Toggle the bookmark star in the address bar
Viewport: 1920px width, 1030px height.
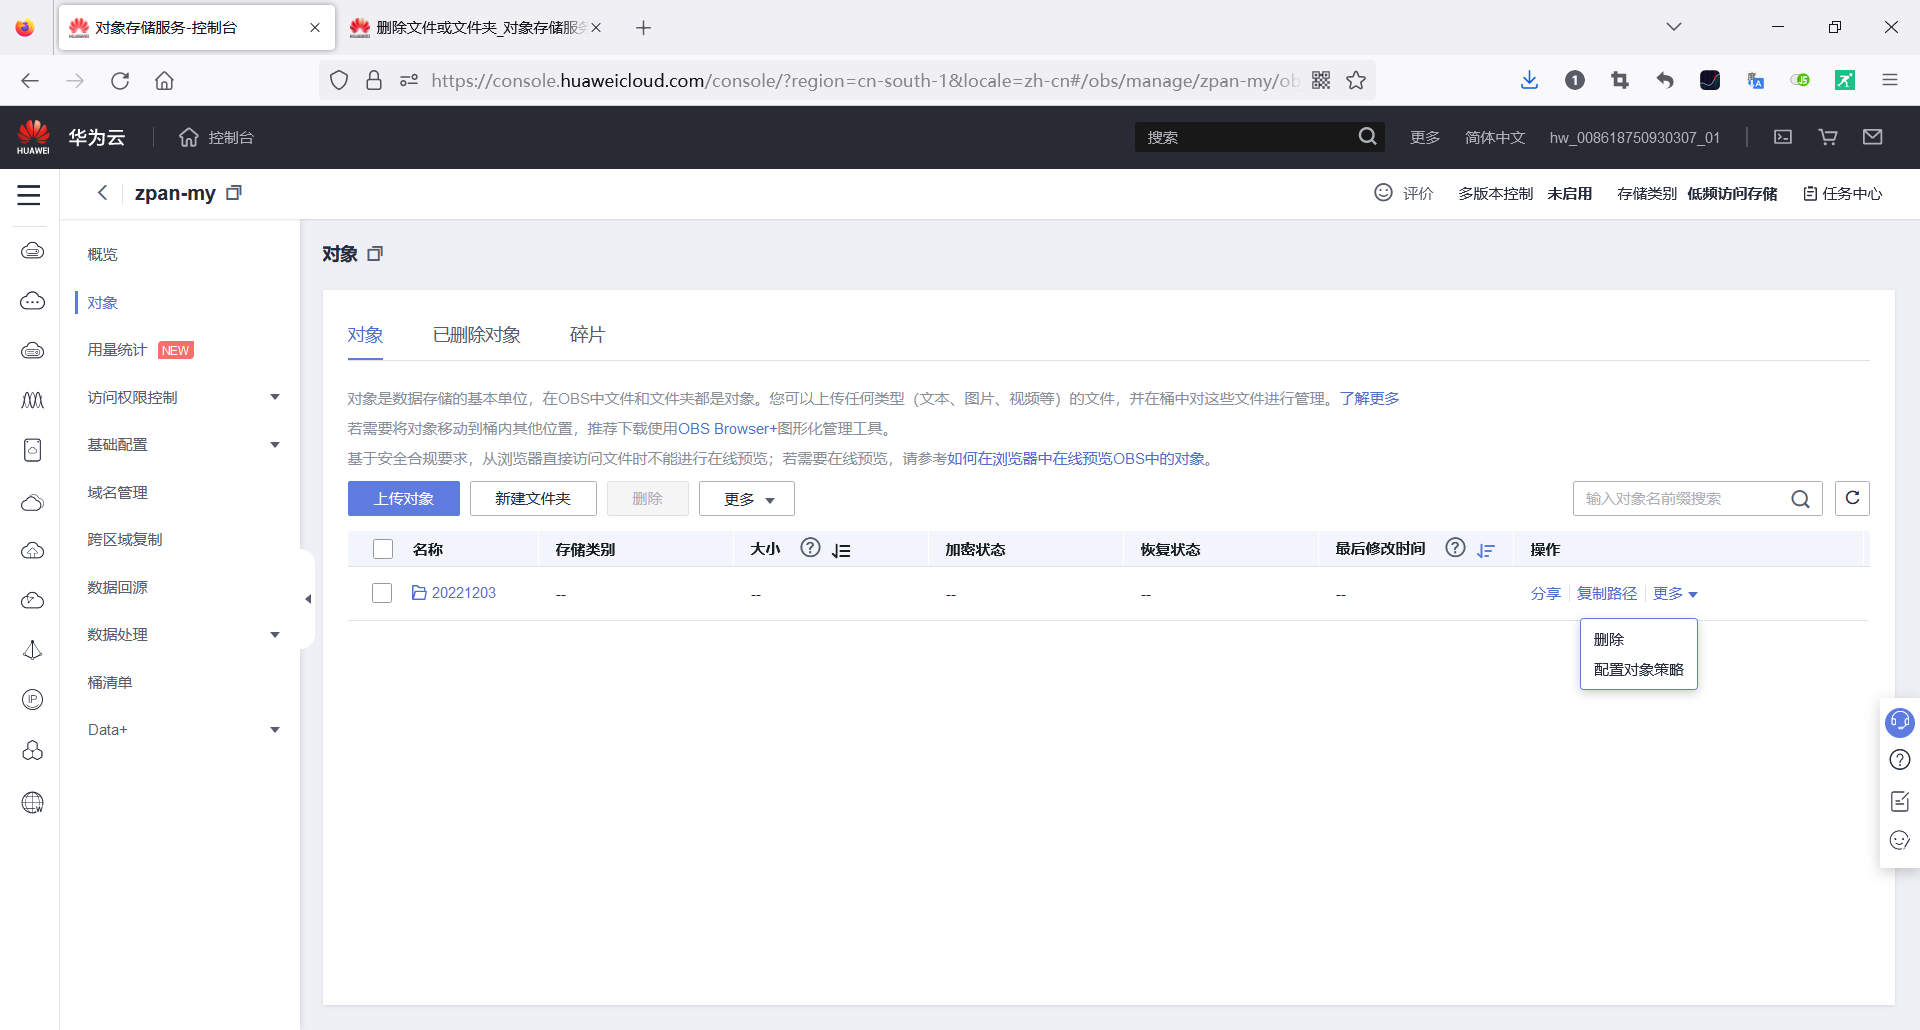1356,80
